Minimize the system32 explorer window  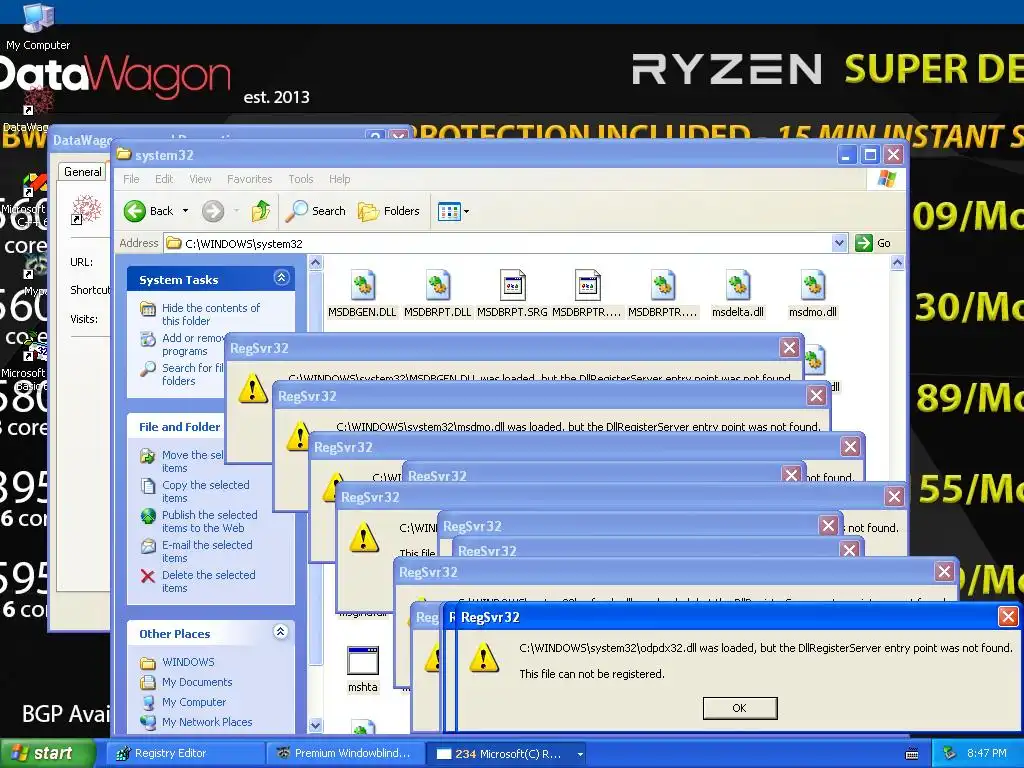coord(847,155)
